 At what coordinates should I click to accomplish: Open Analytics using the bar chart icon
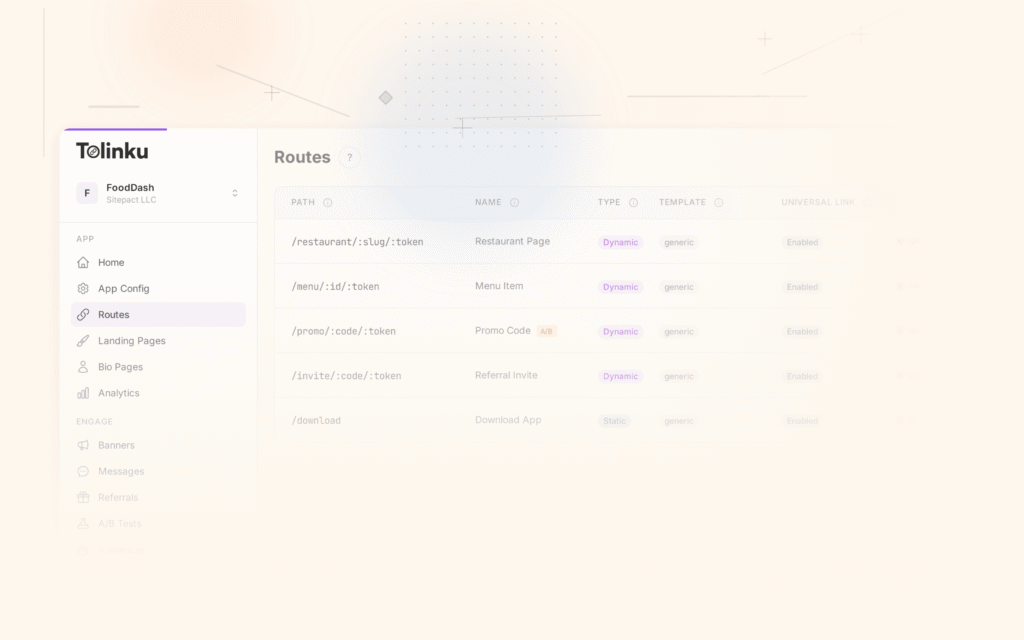click(84, 393)
